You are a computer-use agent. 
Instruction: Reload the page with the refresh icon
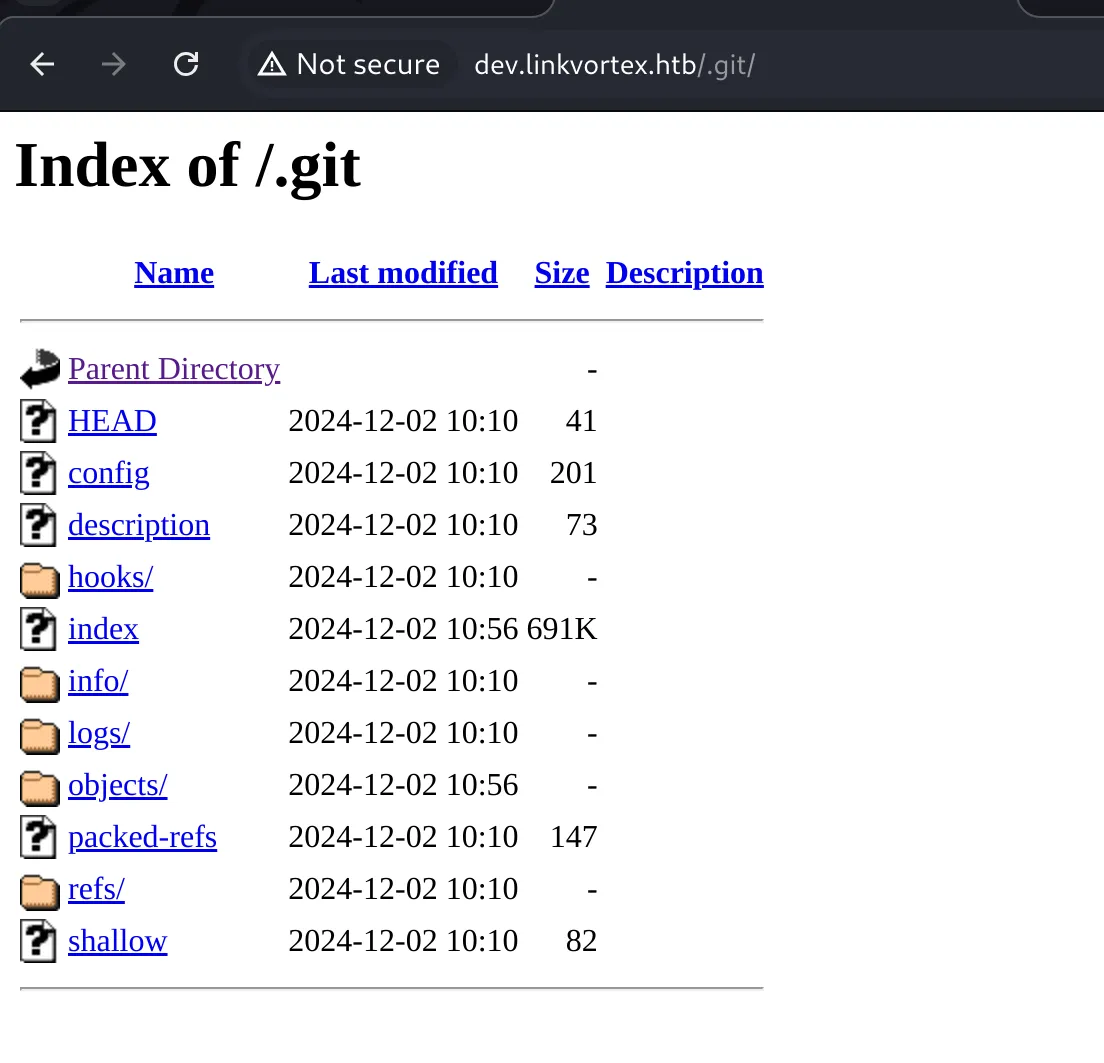[186, 65]
